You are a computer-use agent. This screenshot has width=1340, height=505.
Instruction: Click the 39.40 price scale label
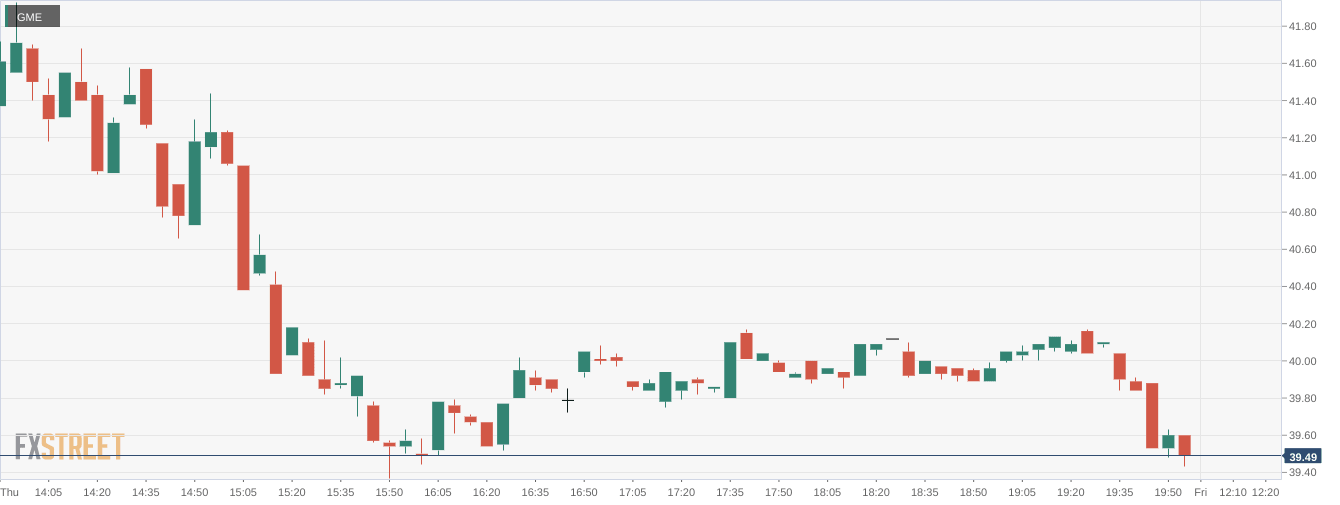[1302, 472]
